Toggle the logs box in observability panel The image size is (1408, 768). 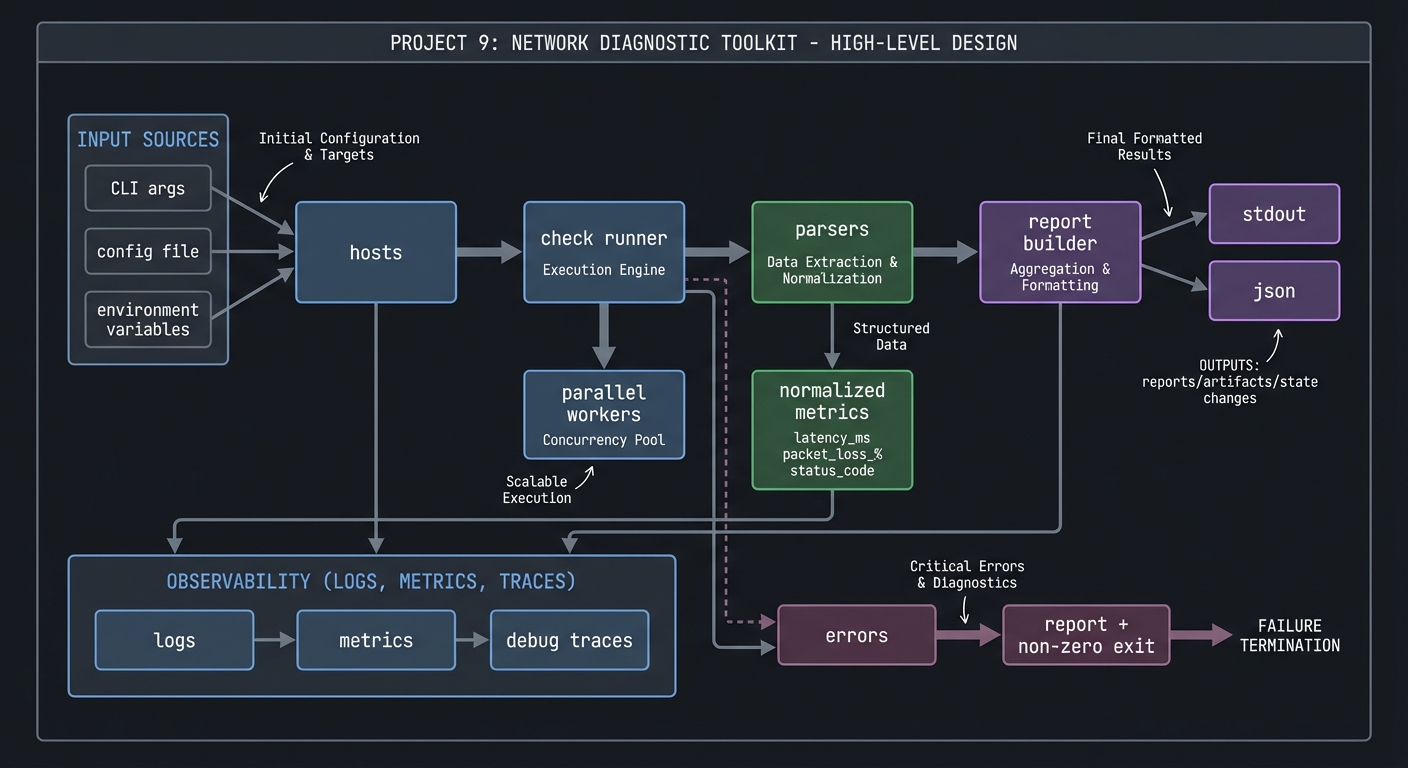click(x=173, y=640)
